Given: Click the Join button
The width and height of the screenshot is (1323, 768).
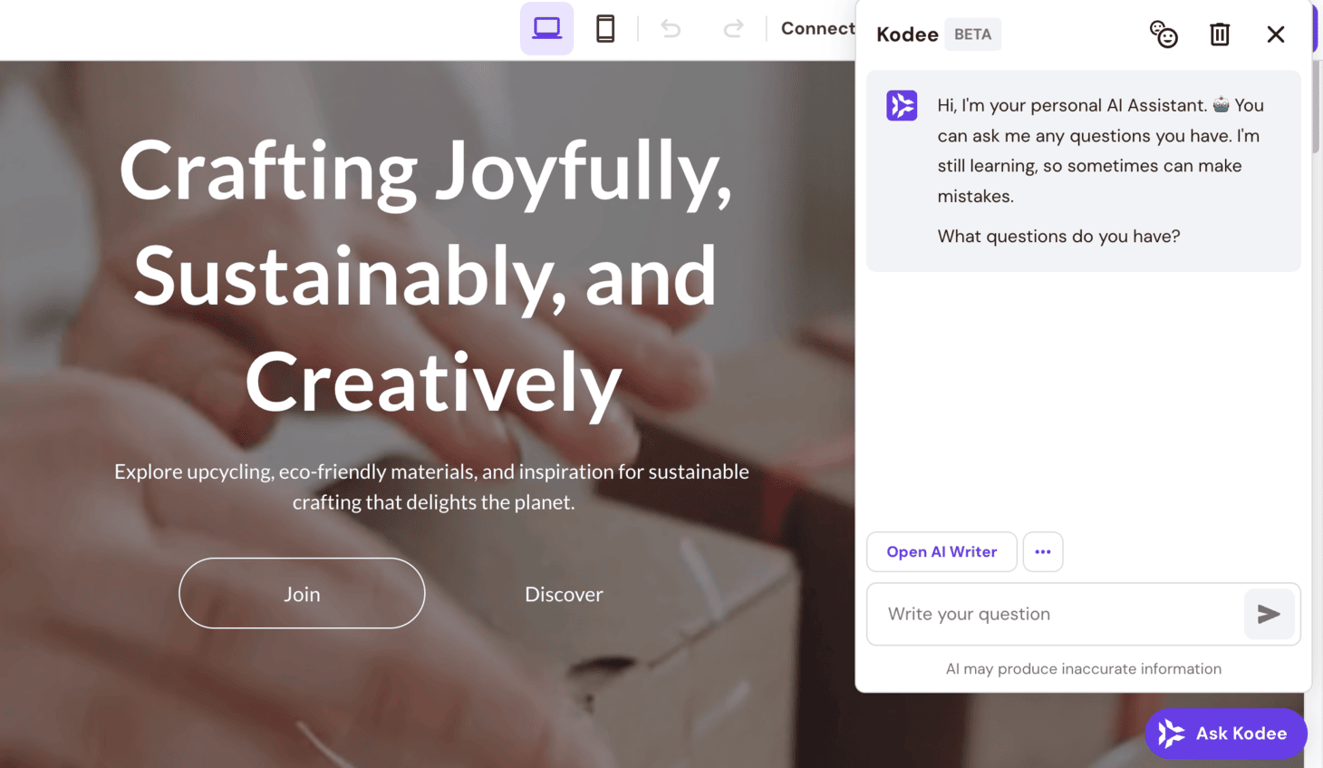Looking at the screenshot, I should point(301,593).
